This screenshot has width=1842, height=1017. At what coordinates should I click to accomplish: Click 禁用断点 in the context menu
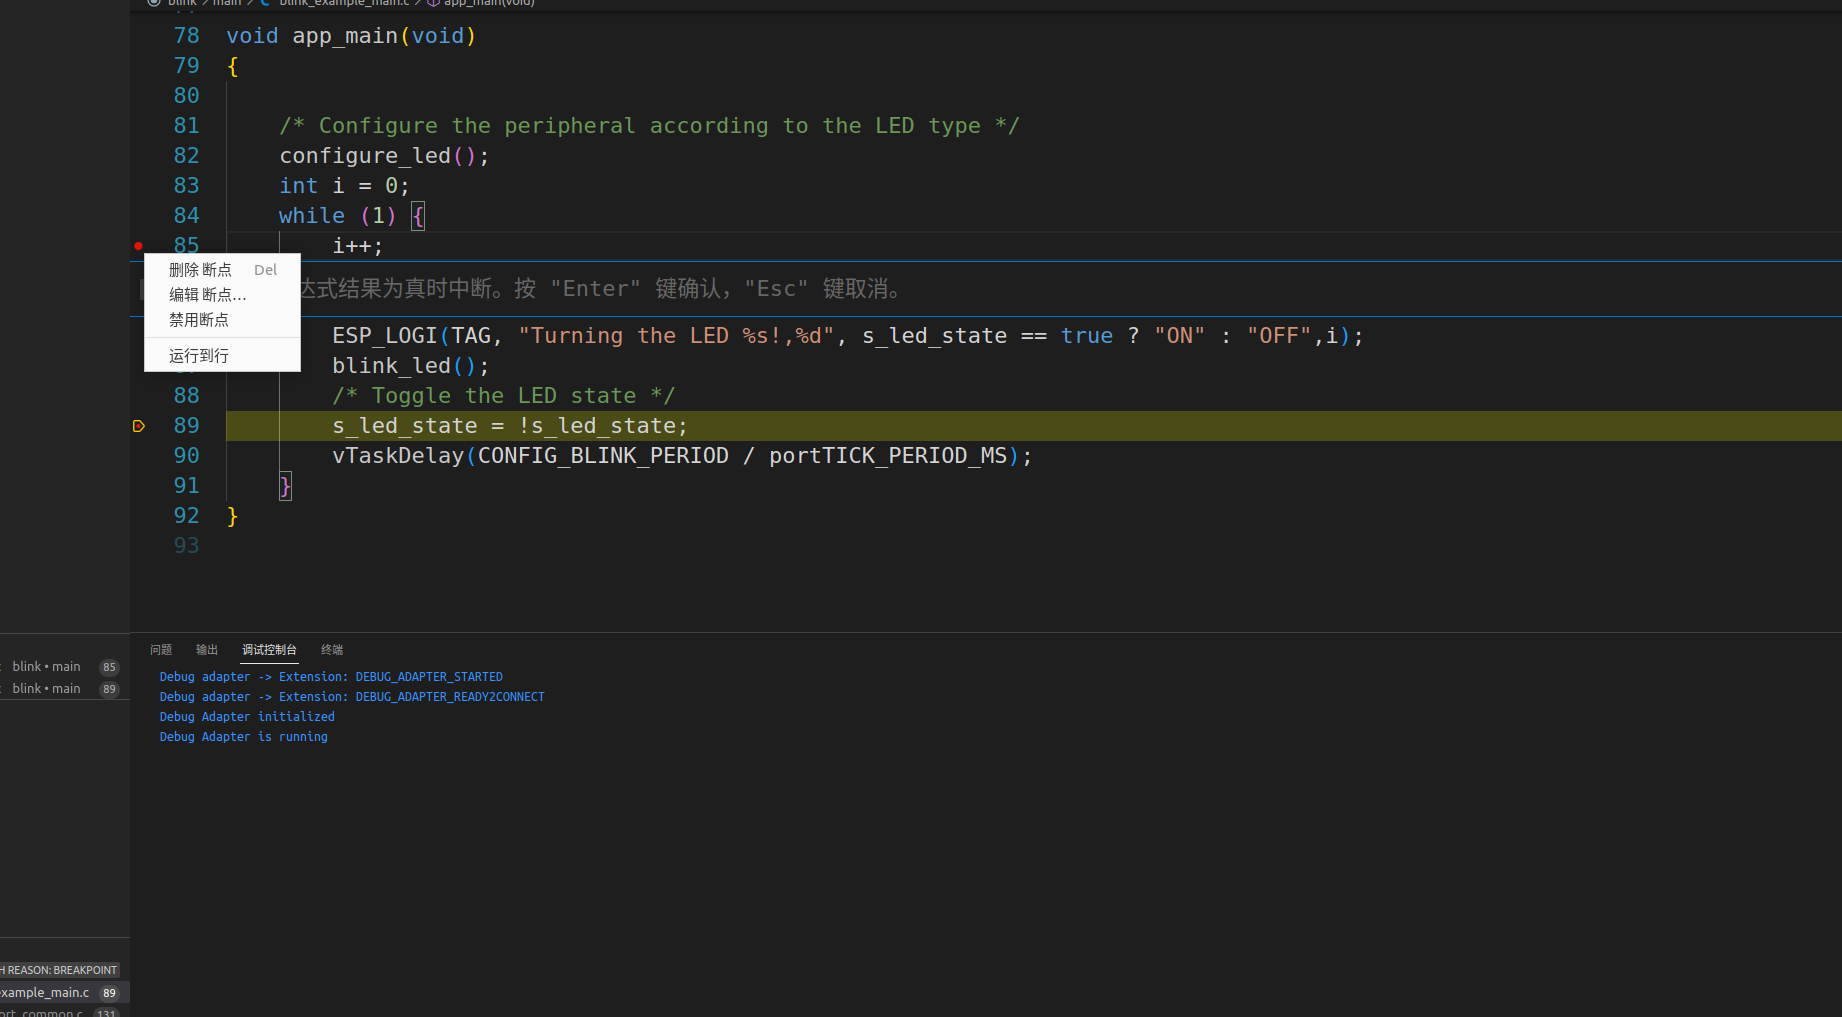[x=222, y=320]
